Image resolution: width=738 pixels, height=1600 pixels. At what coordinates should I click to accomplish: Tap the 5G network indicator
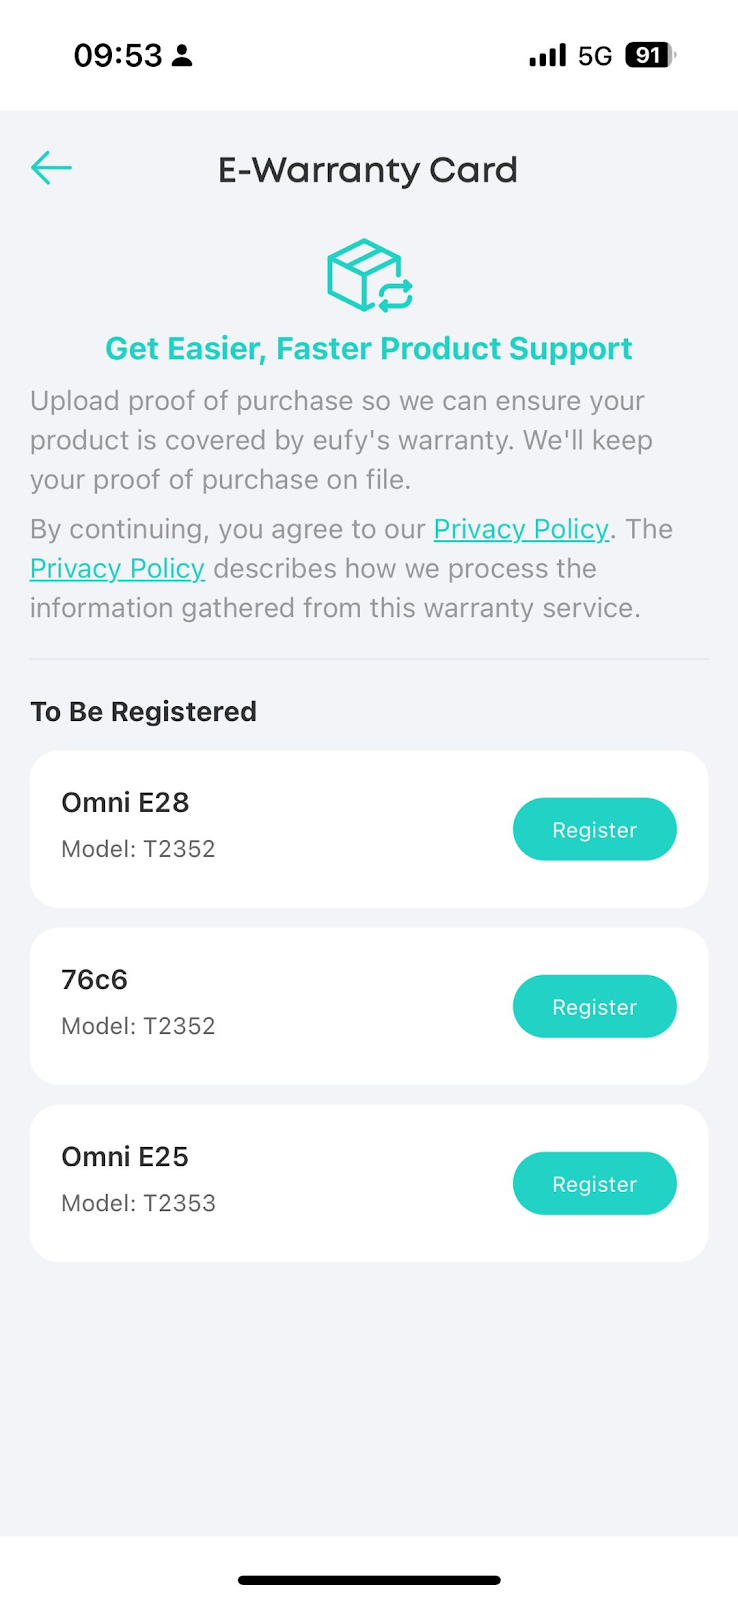(x=595, y=56)
